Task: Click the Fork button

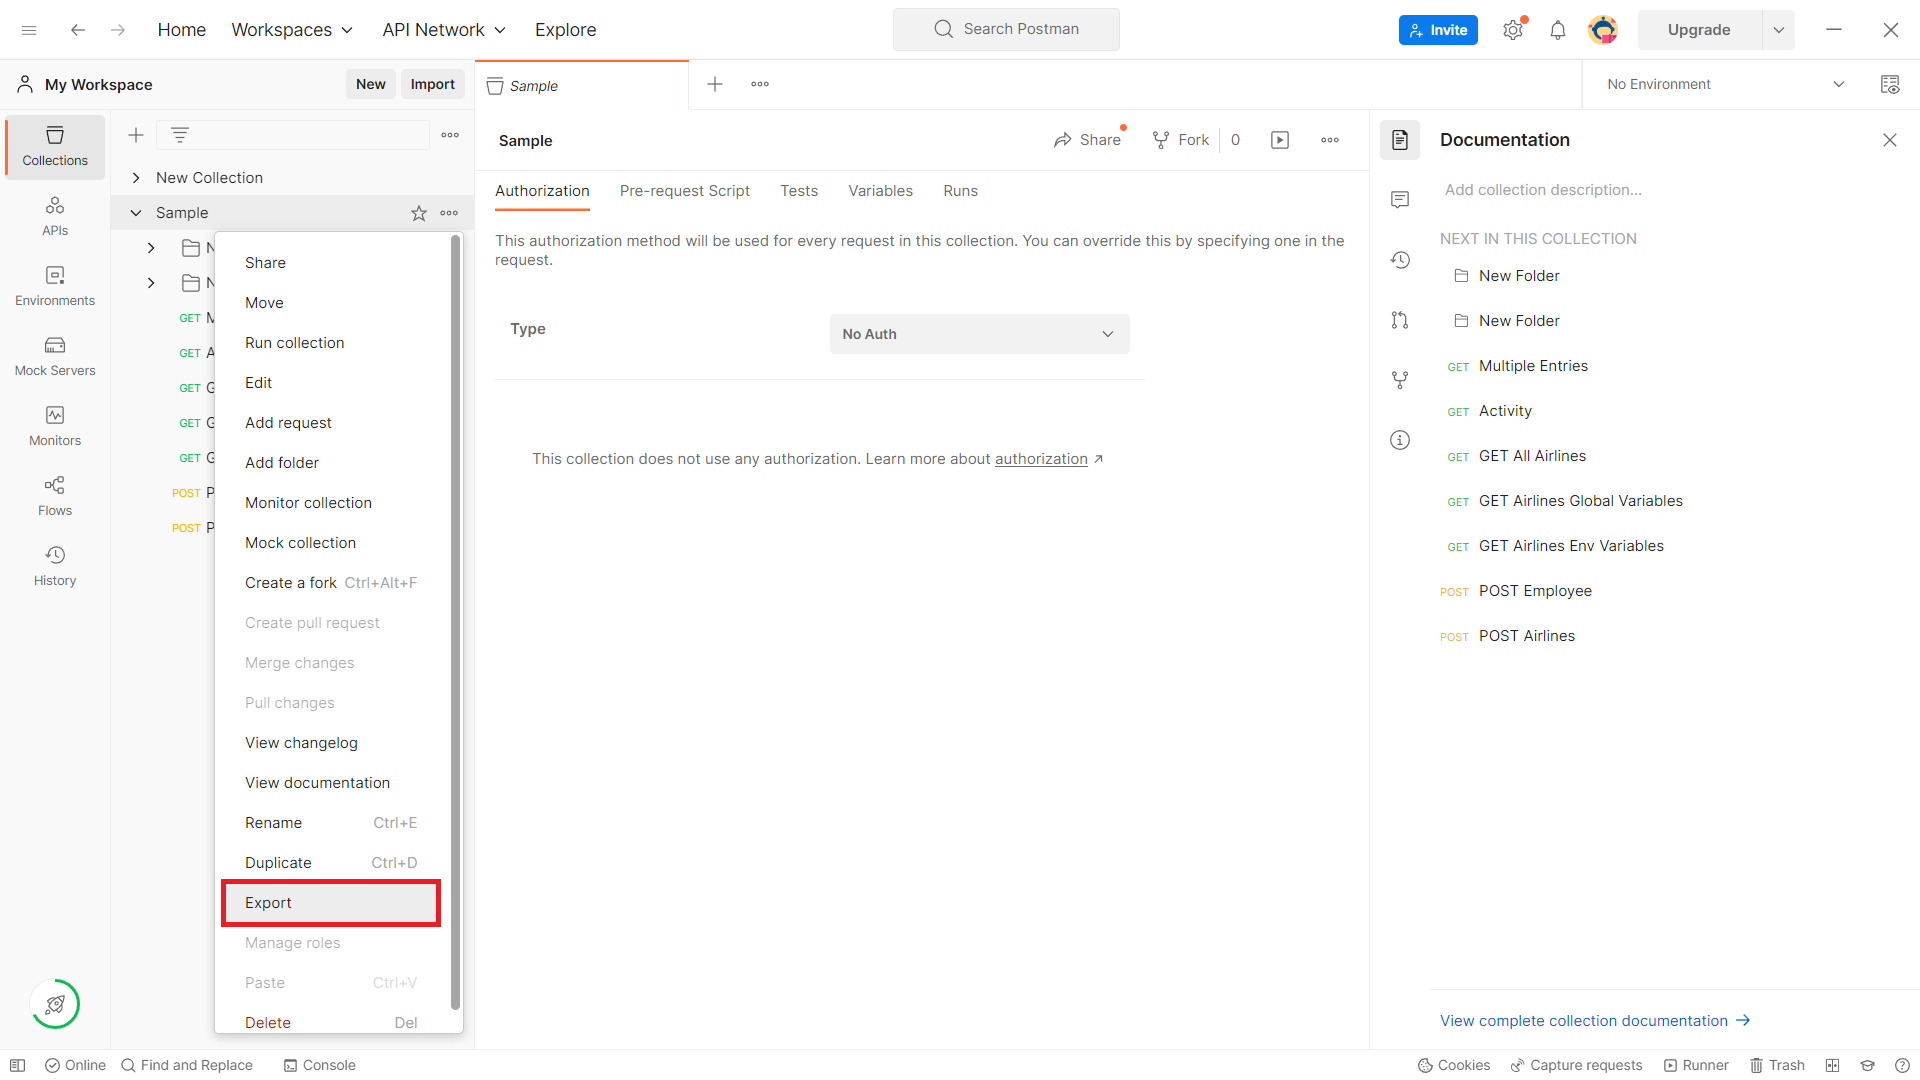Action: [1181, 140]
